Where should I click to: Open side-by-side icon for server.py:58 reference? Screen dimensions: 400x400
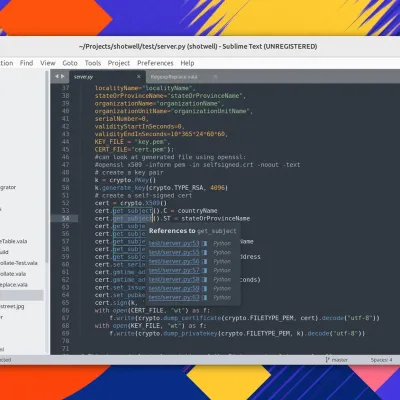click(204, 280)
